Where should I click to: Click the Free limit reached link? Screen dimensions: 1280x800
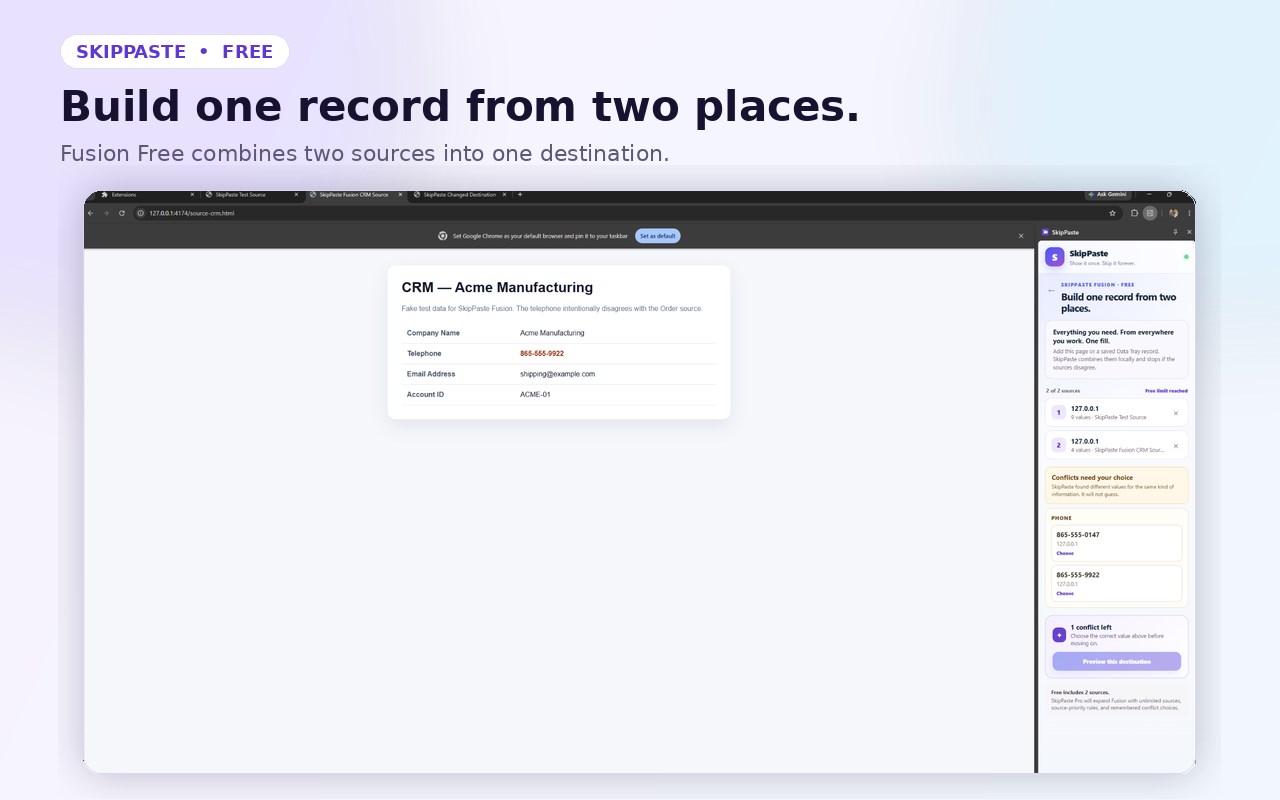(1166, 391)
